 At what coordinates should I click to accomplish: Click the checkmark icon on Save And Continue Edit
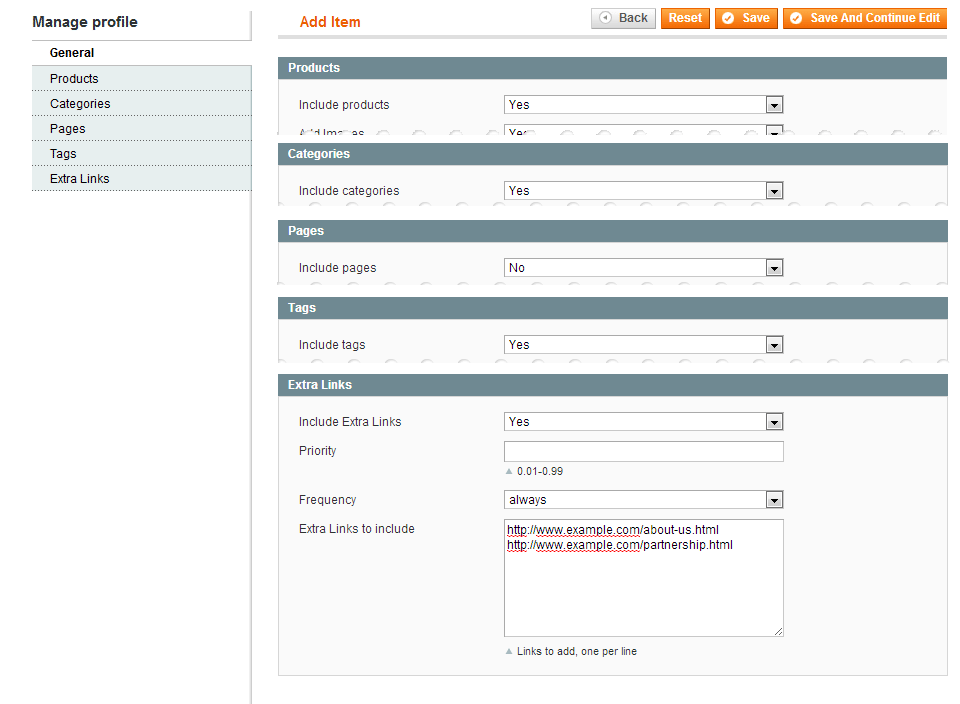click(796, 18)
